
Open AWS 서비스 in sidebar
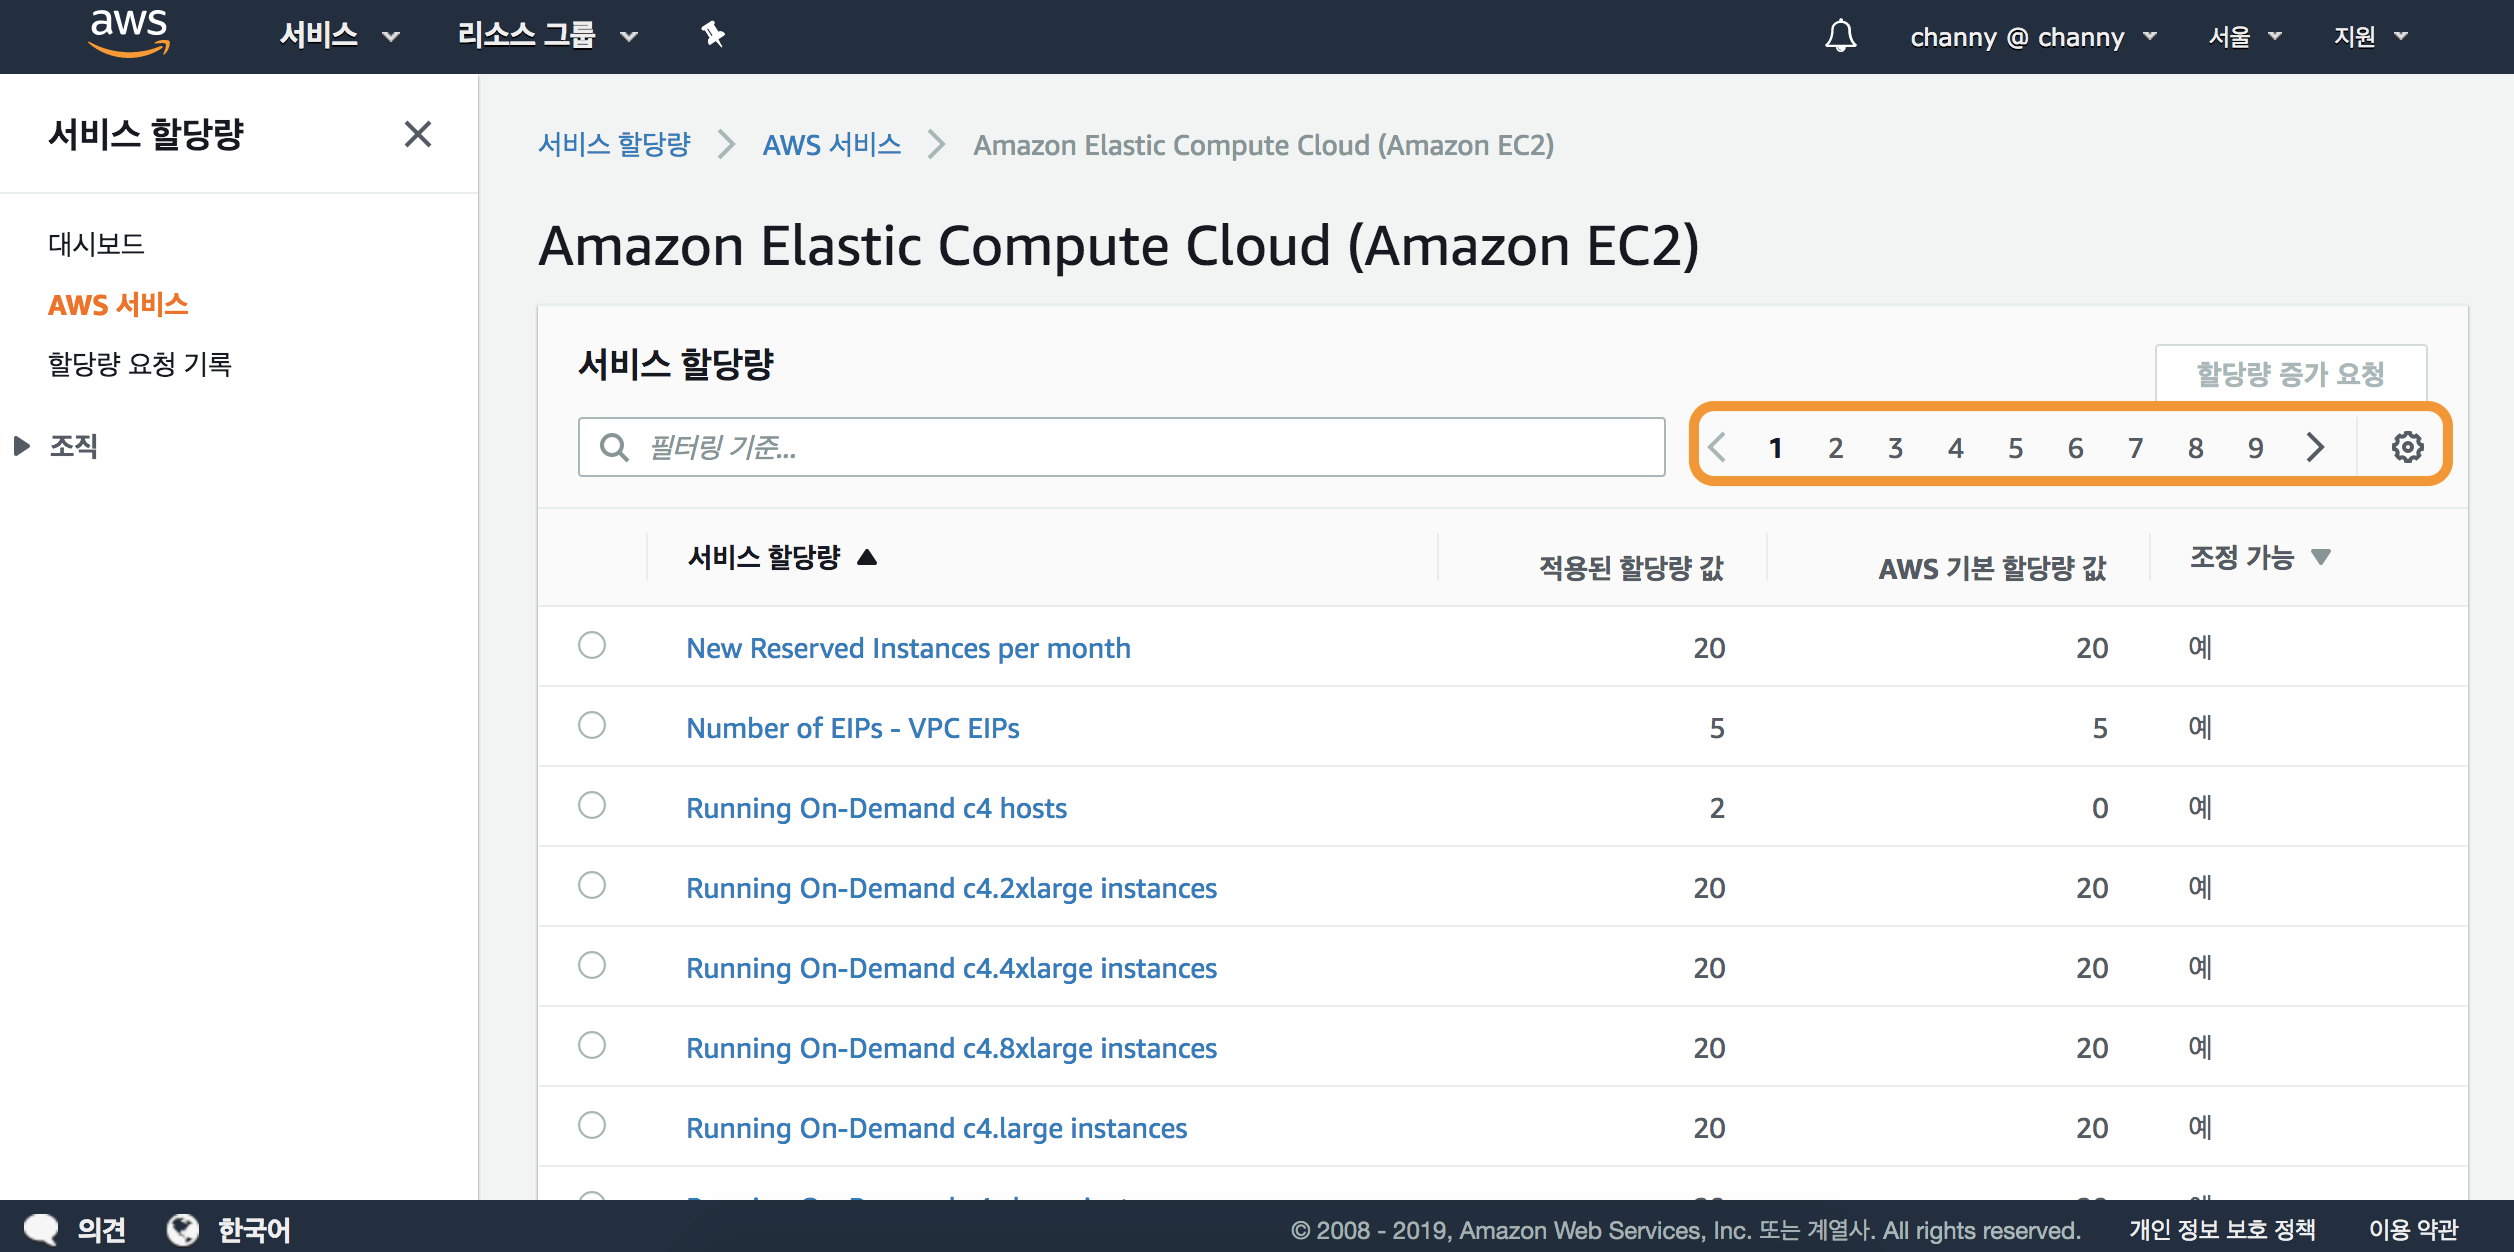[118, 304]
